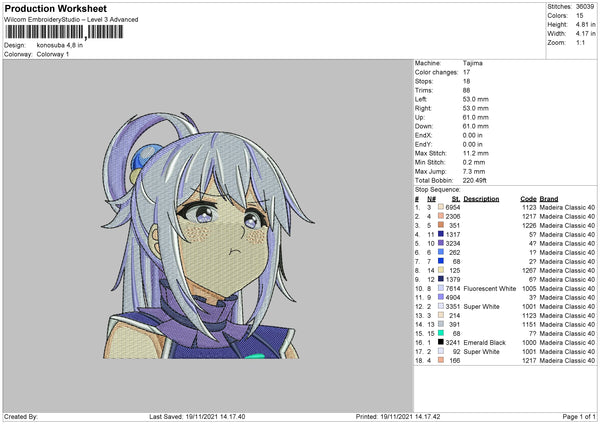
Task: Select the purple swatch beside 3234 stitches
Action: (x=441, y=243)
